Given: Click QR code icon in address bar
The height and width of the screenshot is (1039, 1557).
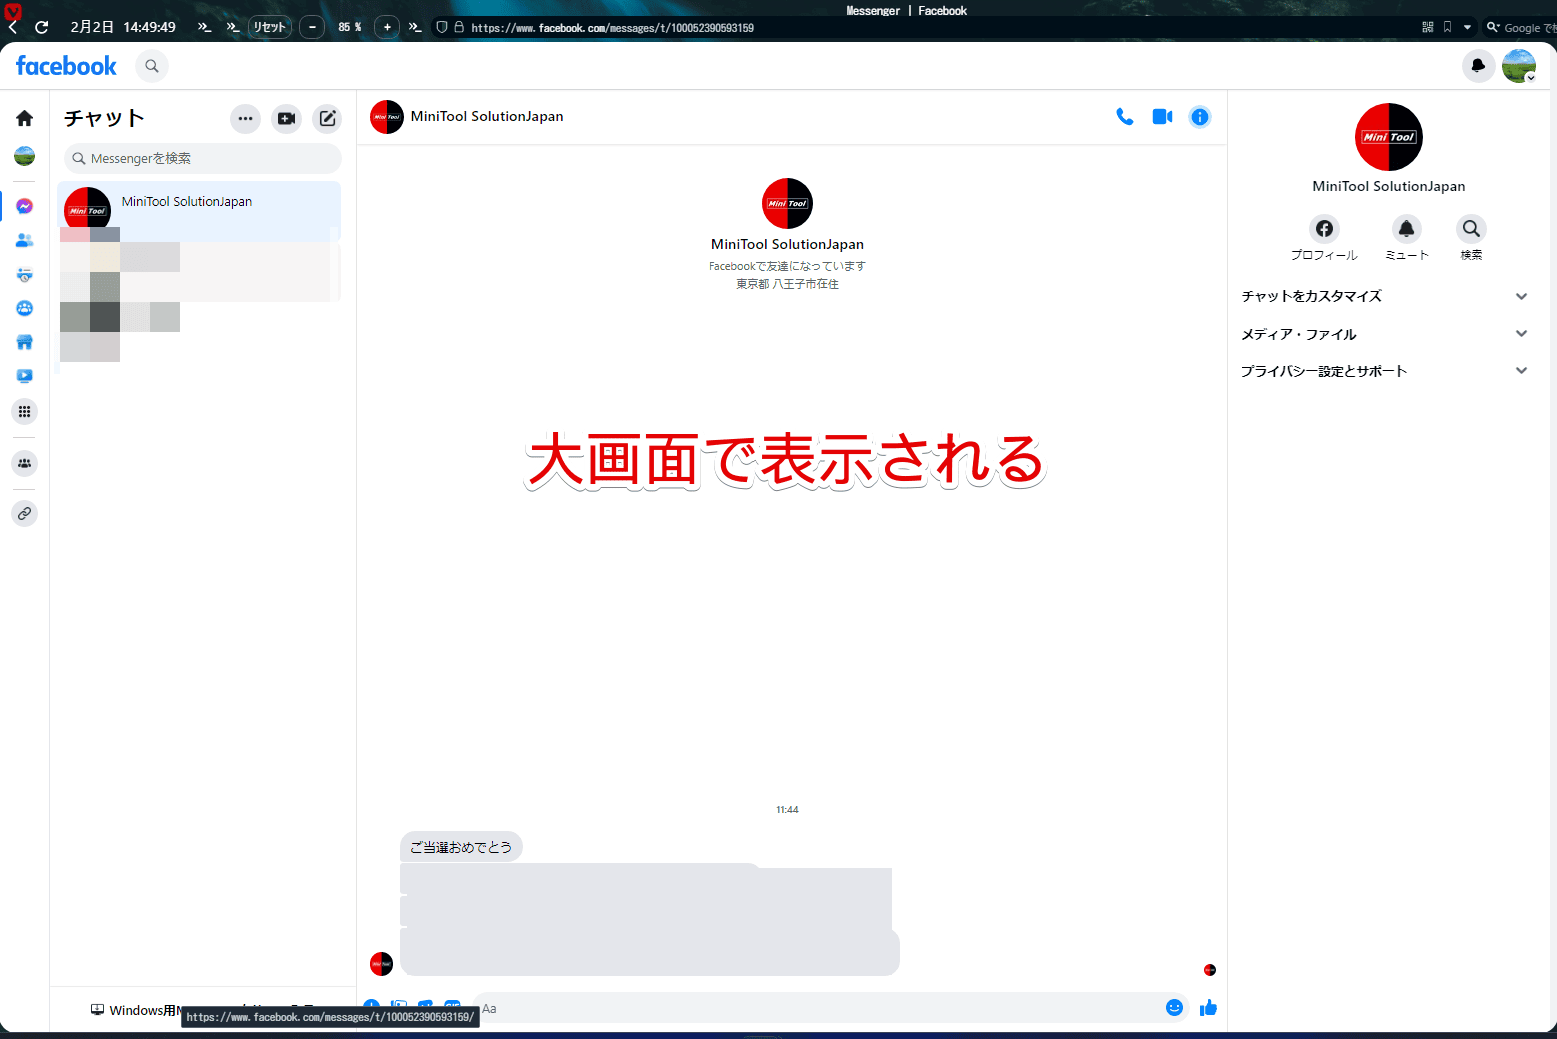Looking at the screenshot, I should 1428,27.
